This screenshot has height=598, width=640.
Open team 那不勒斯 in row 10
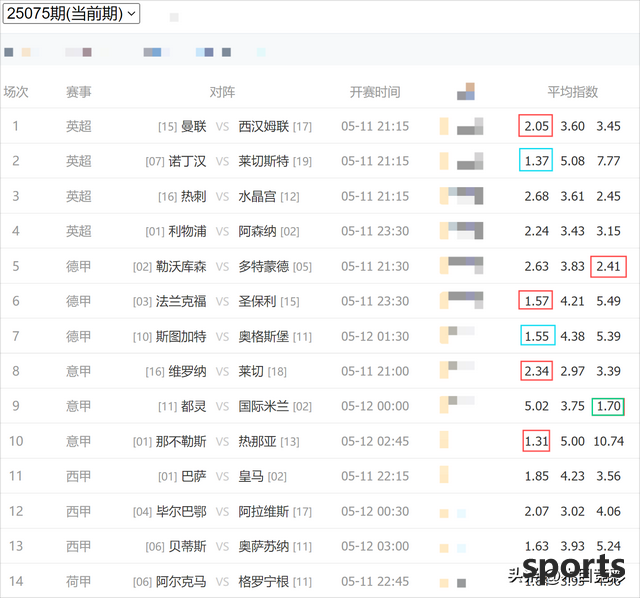pyautogui.click(x=181, y=441)
